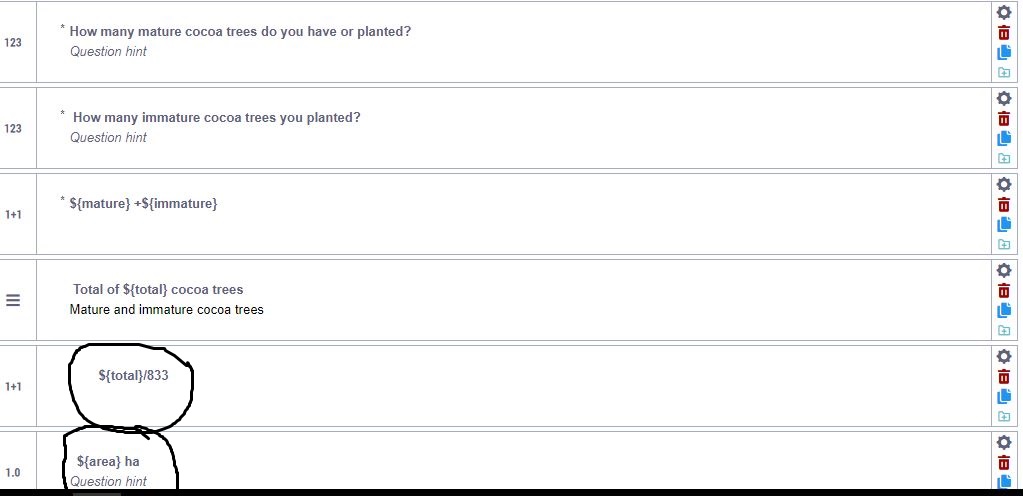Screen dimensions: 1023x496
Task: Edit the "${area} ha" question label
Action: point(108,462)
